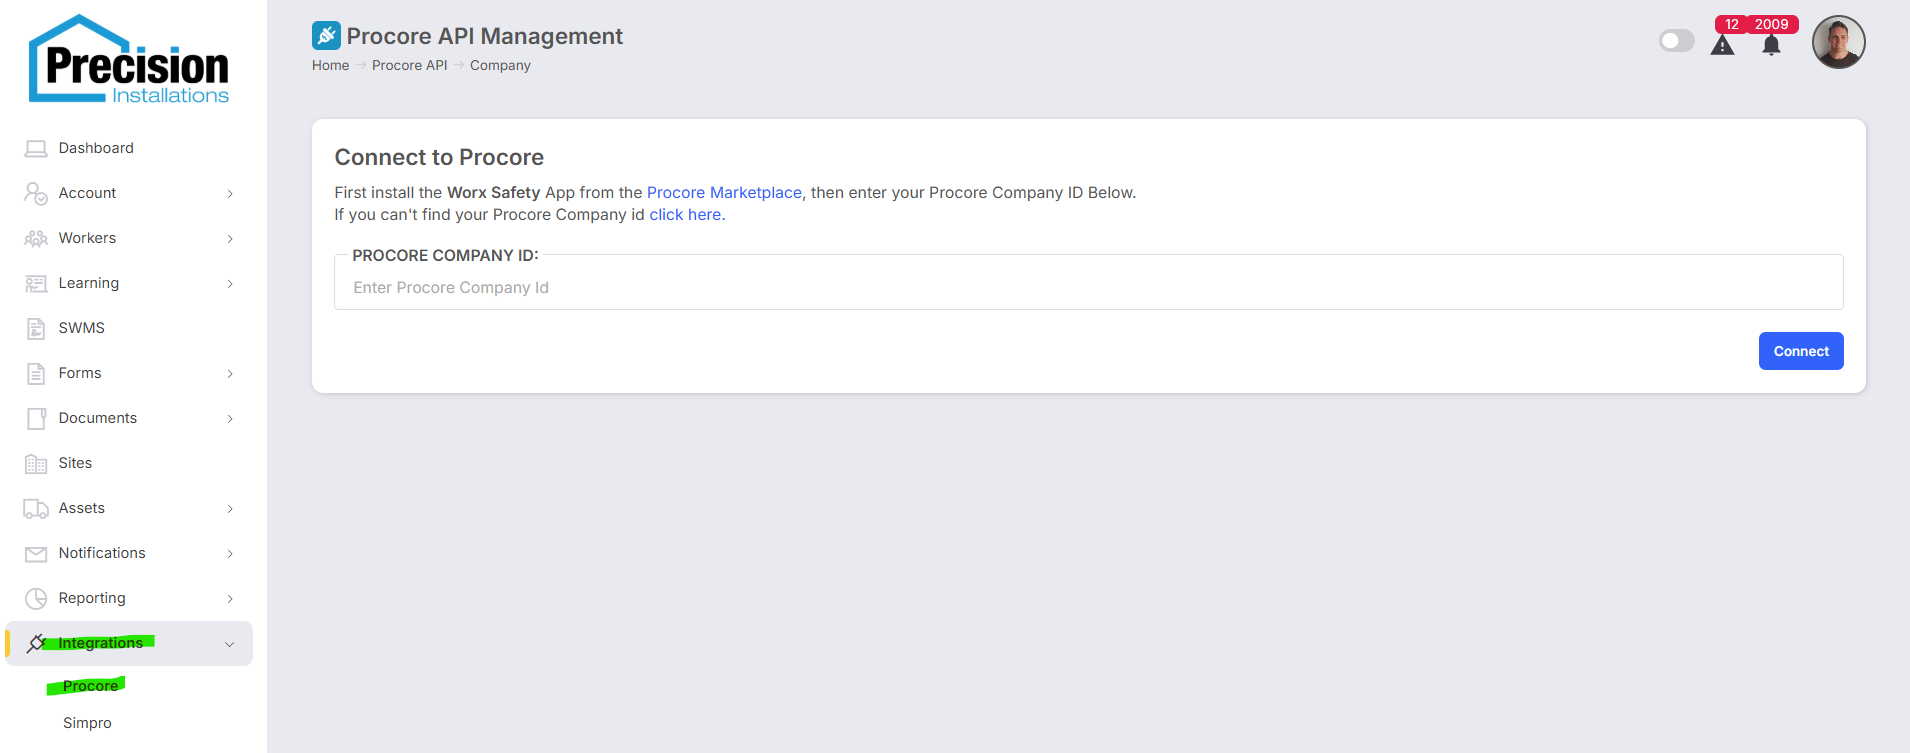1910x753 pixels.
Task: Click the 'Connect to Procore' heading
Action: [439, 157]
